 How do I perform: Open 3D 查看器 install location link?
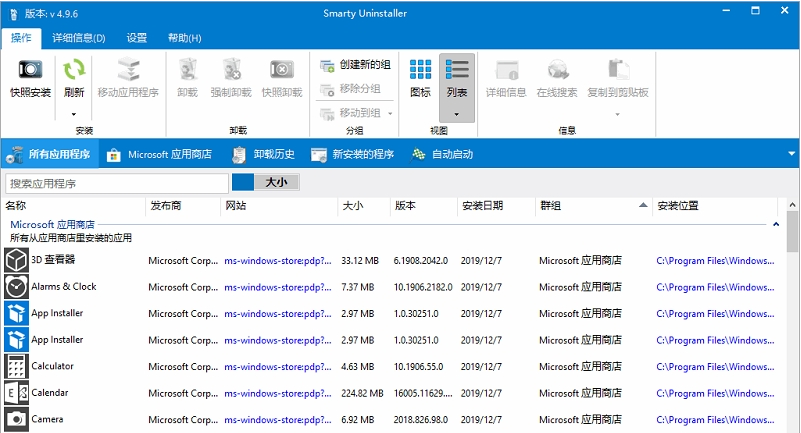[715, 261]
